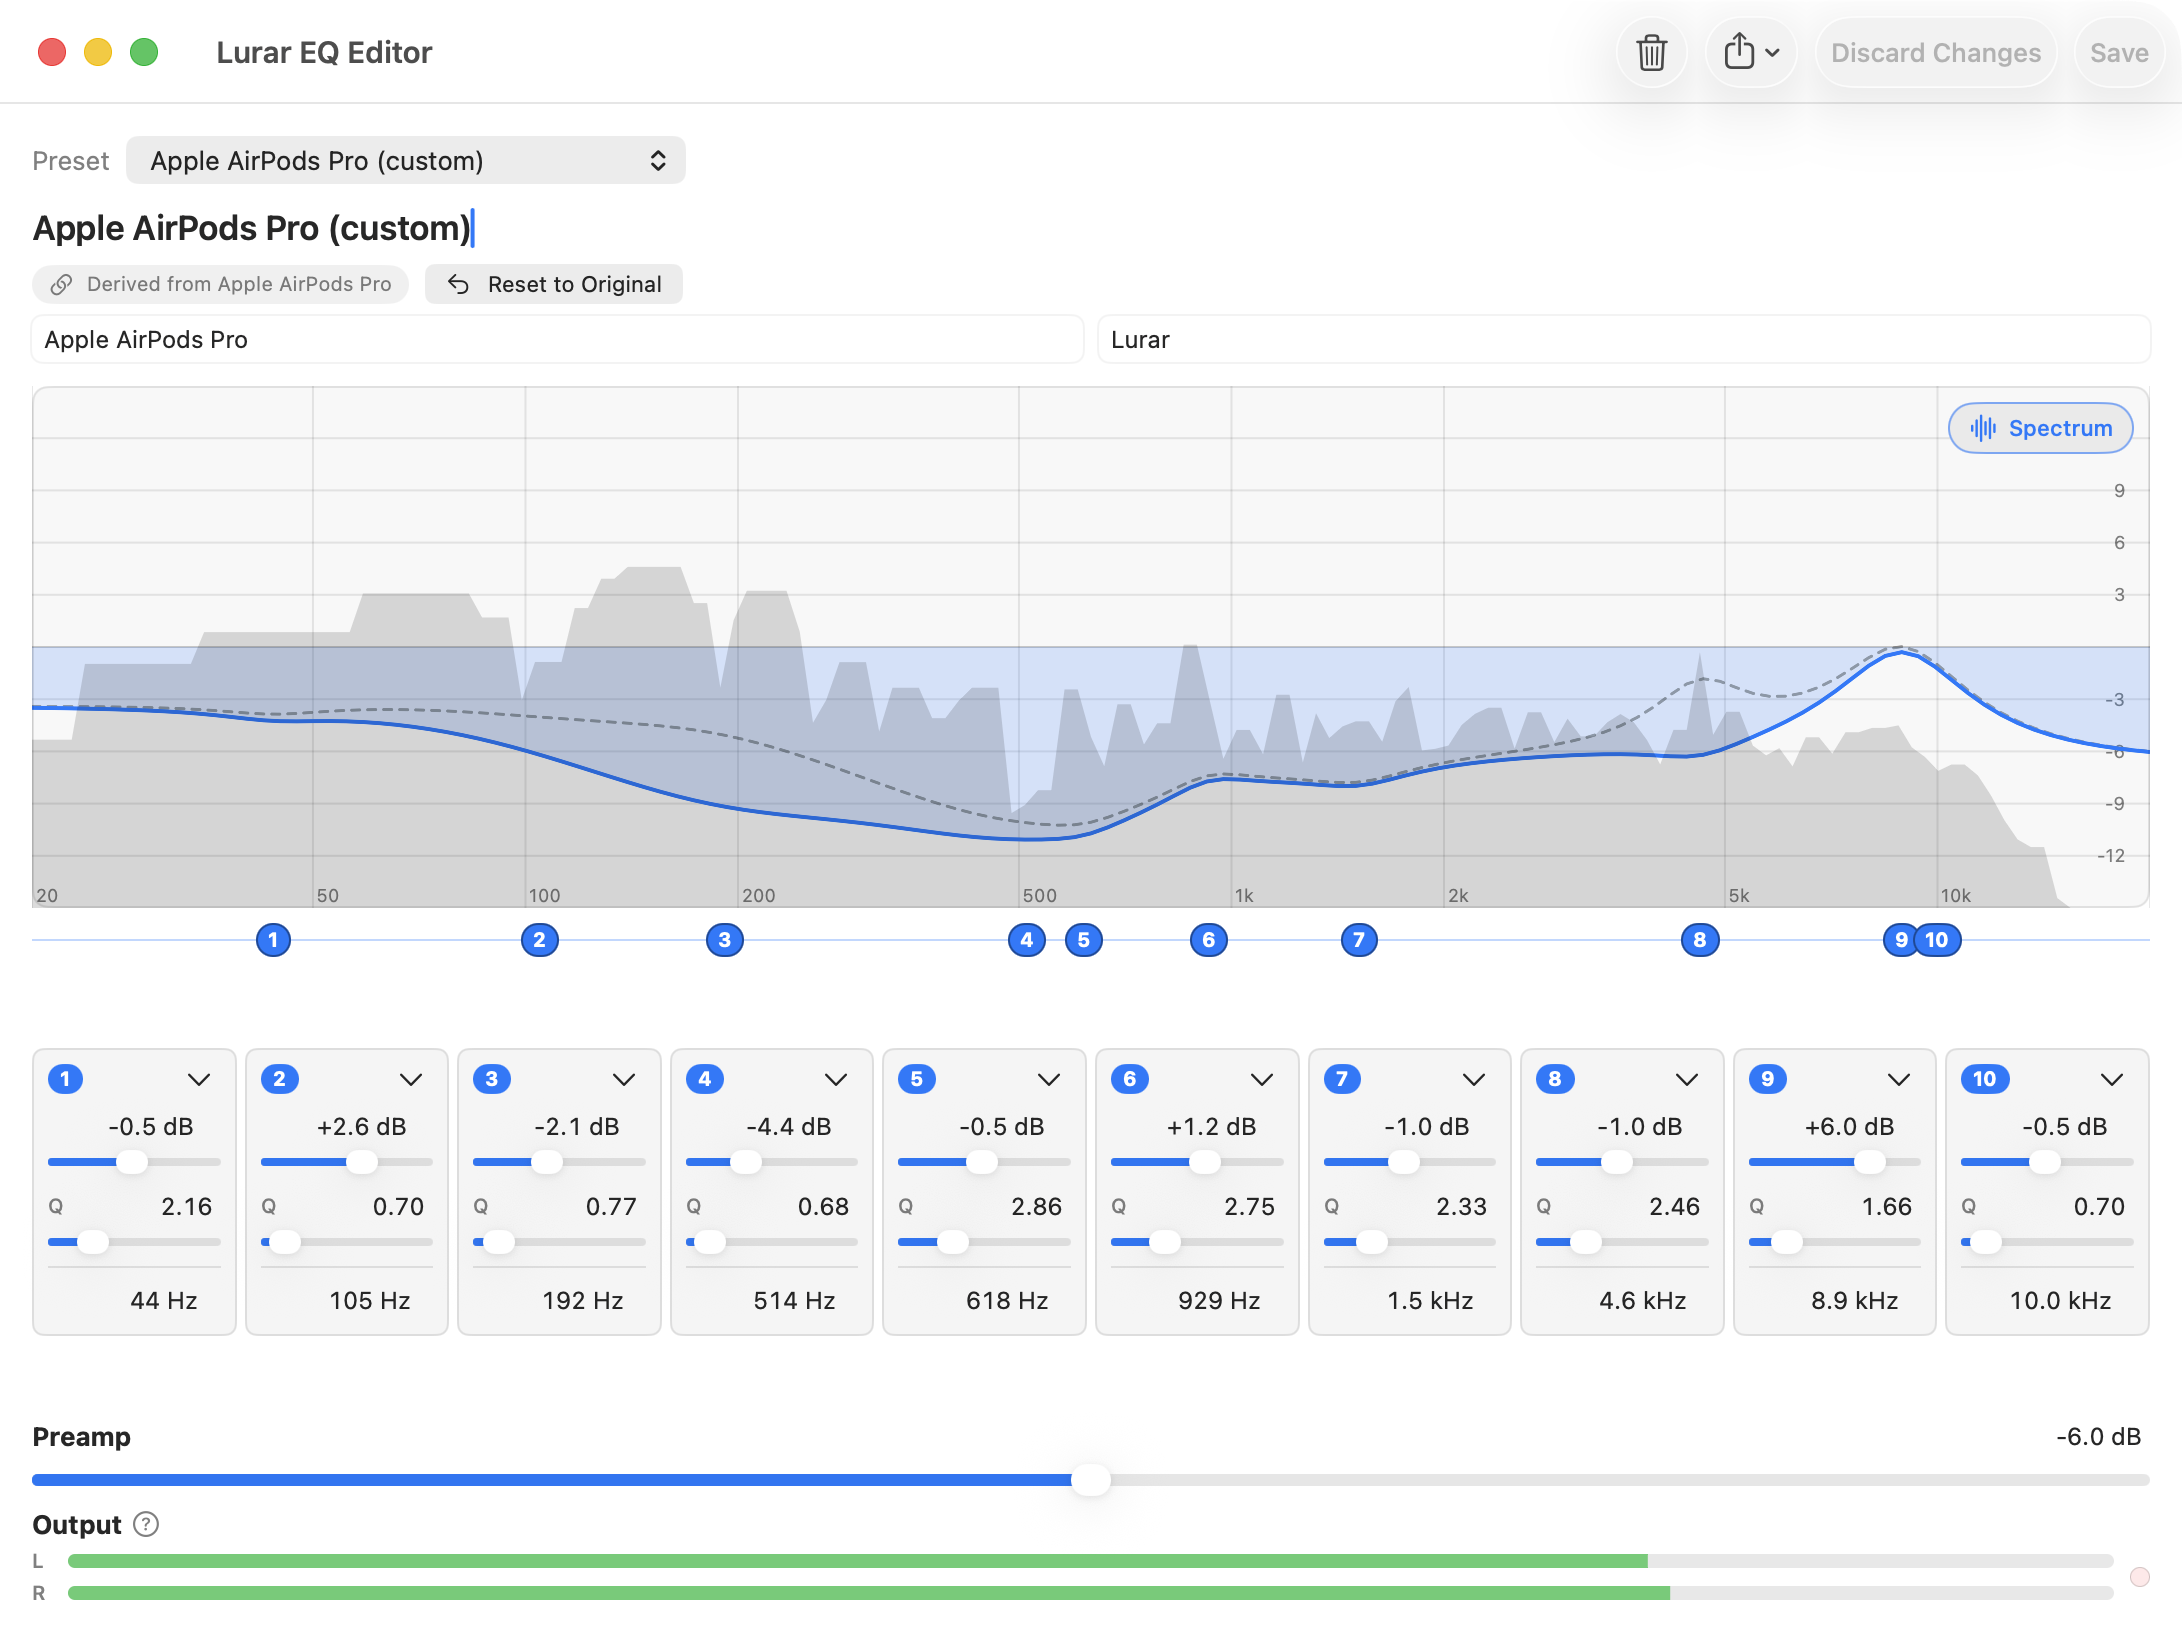Click the Save button
2182x1638 pixels.
[x=2119, y=53]
